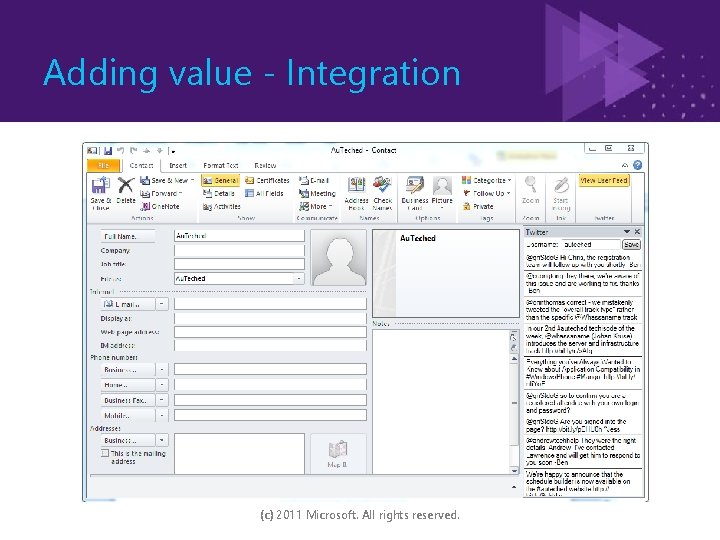Send the contact to OneNote
The image size is (720, 540).
160,207
